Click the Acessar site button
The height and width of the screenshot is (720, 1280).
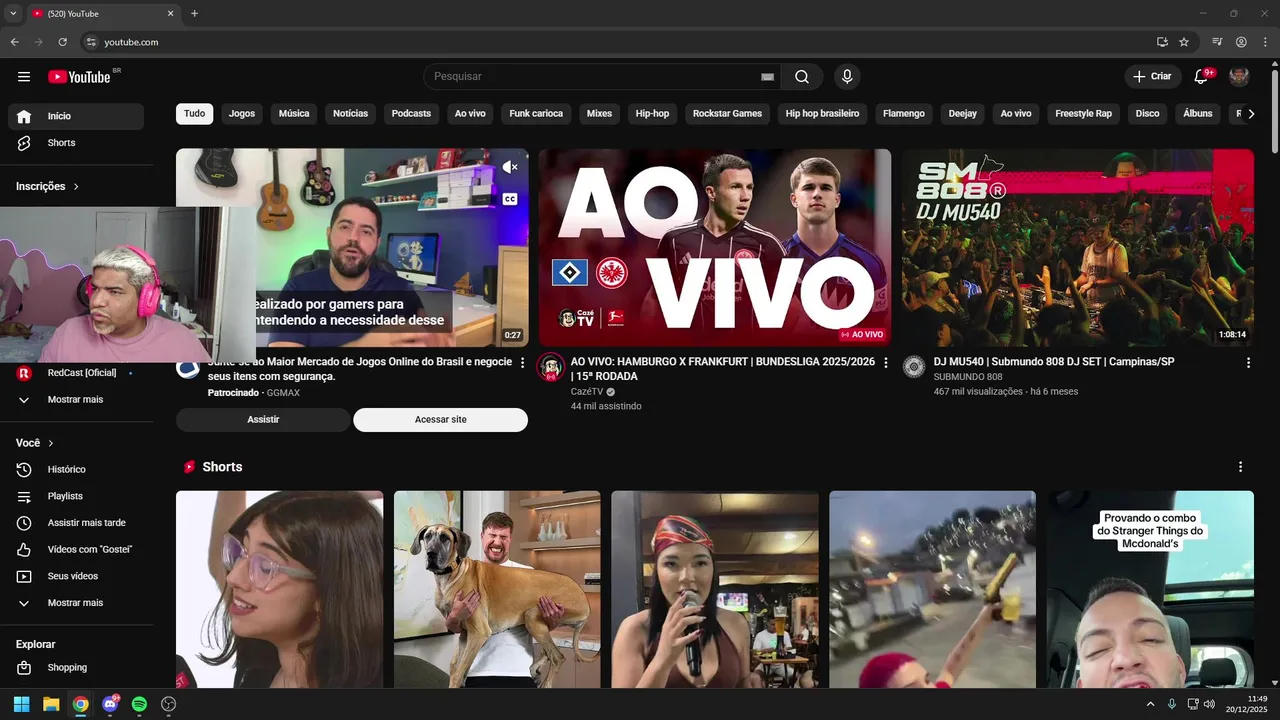pyautogui.click(x=440, y=420)
